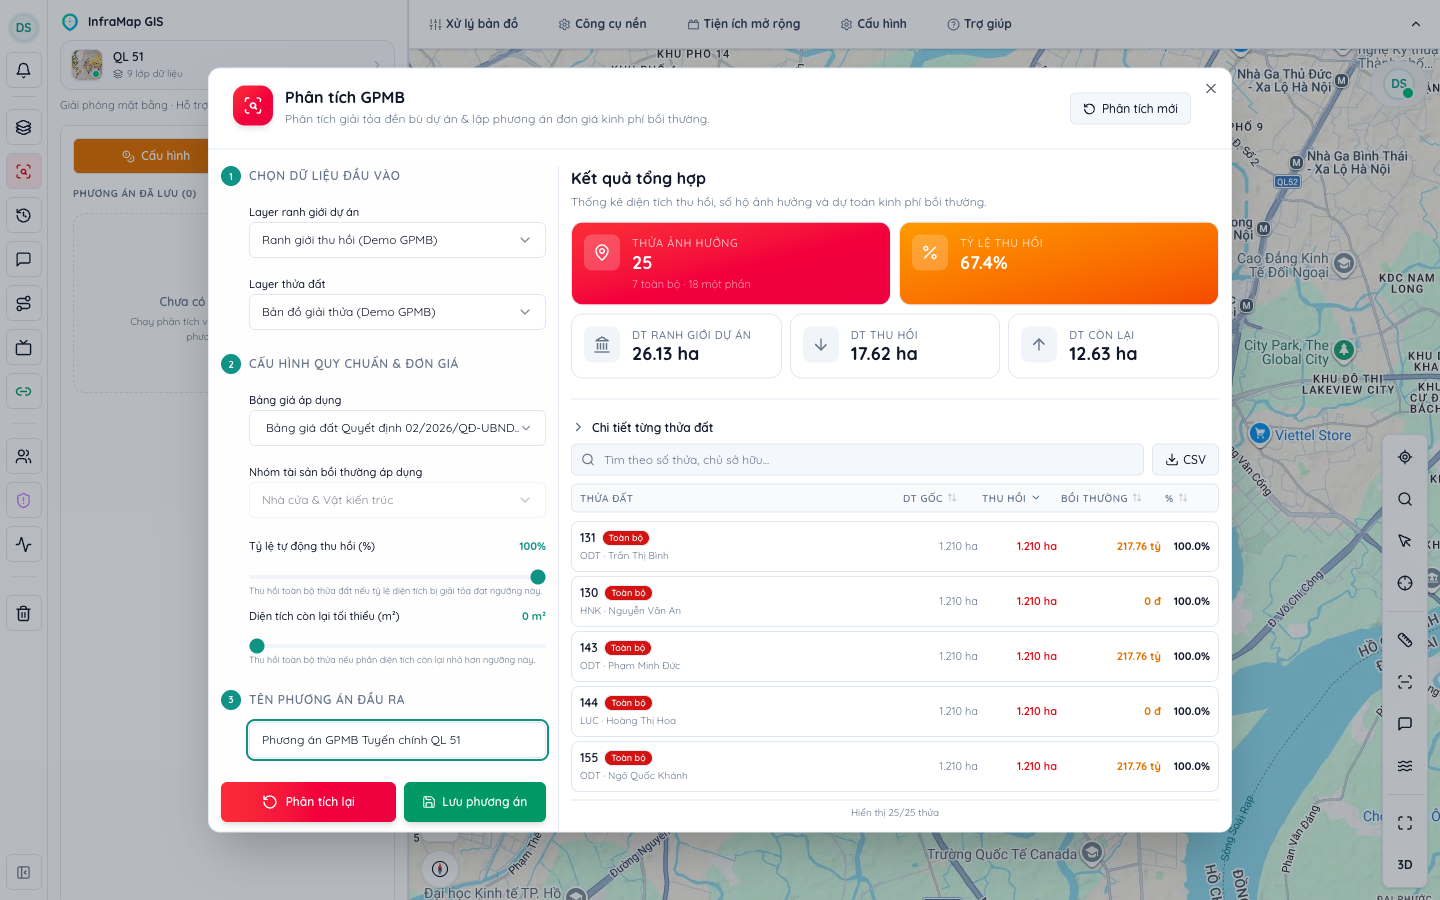Open the Layer ranh giới dự án dropdown
Viewport: 1440px width, 900px height.
click(397, 240)
